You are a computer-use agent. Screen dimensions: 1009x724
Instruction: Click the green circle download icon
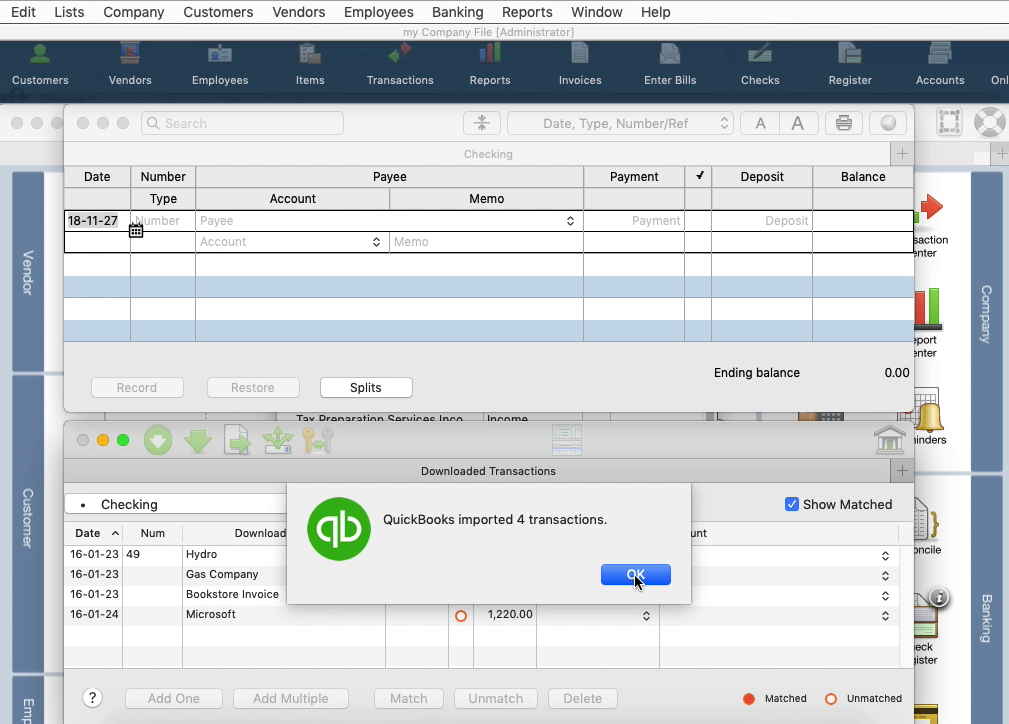click(158, 441)
